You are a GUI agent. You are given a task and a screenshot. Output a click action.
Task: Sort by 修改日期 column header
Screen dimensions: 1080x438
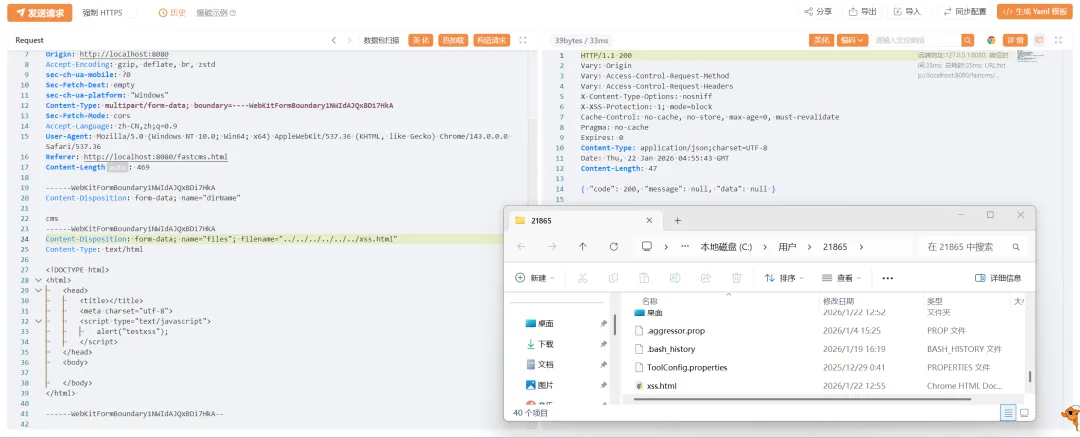point(838,301)
